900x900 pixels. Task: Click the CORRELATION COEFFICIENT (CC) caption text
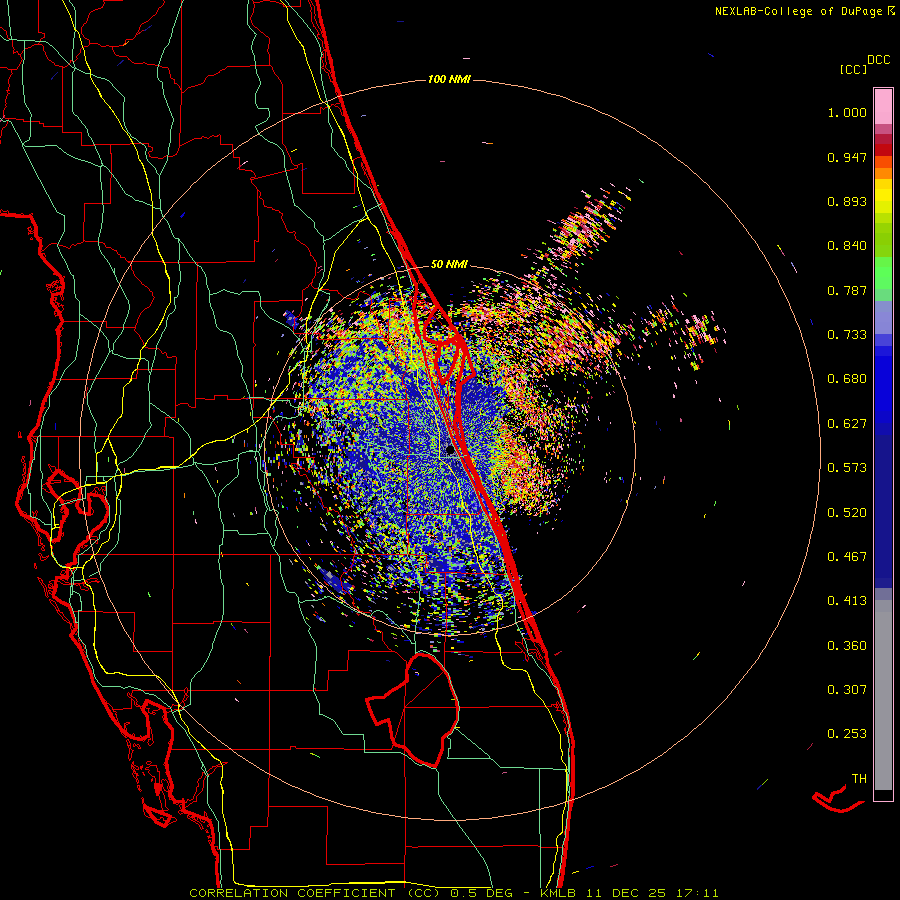click(314, 893)
